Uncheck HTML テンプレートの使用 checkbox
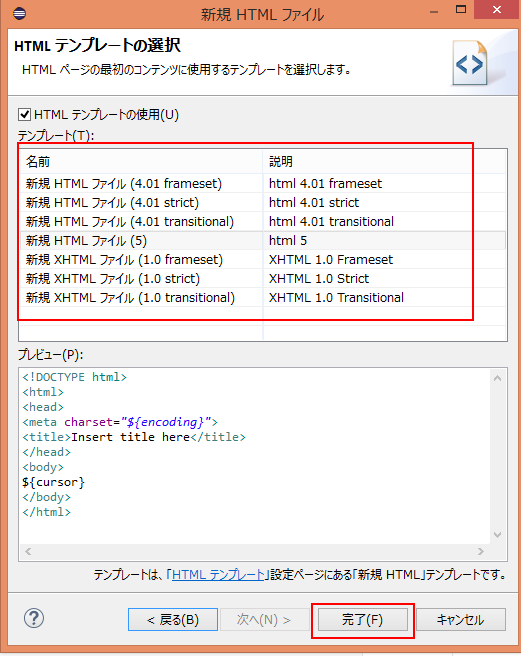This screenshot has width=521, height=656. 25,114
